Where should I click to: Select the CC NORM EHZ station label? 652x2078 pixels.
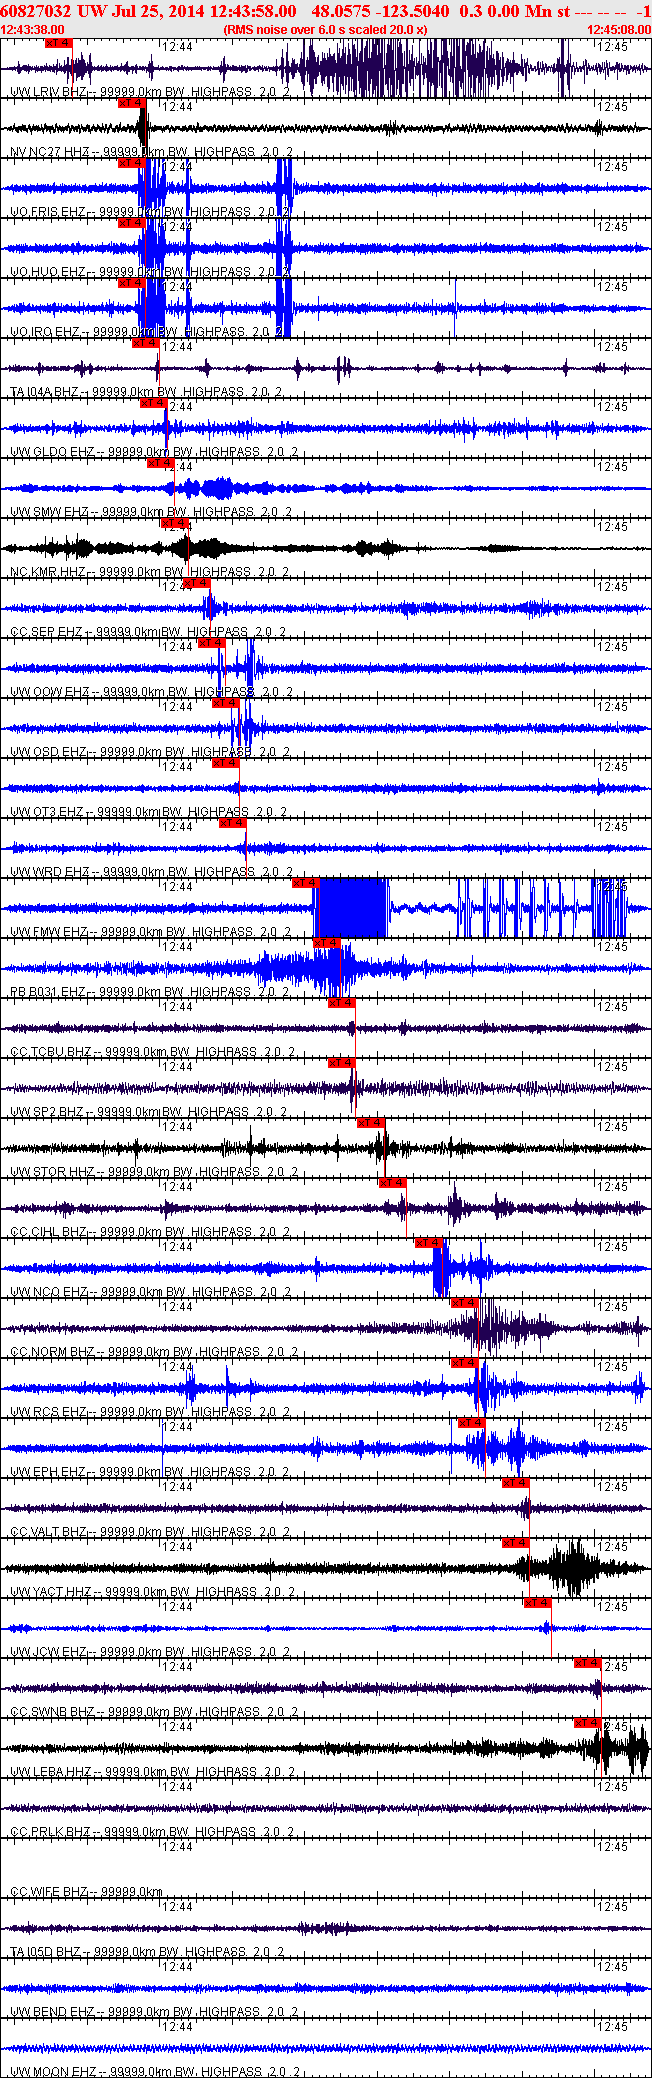click(52, 1352)
